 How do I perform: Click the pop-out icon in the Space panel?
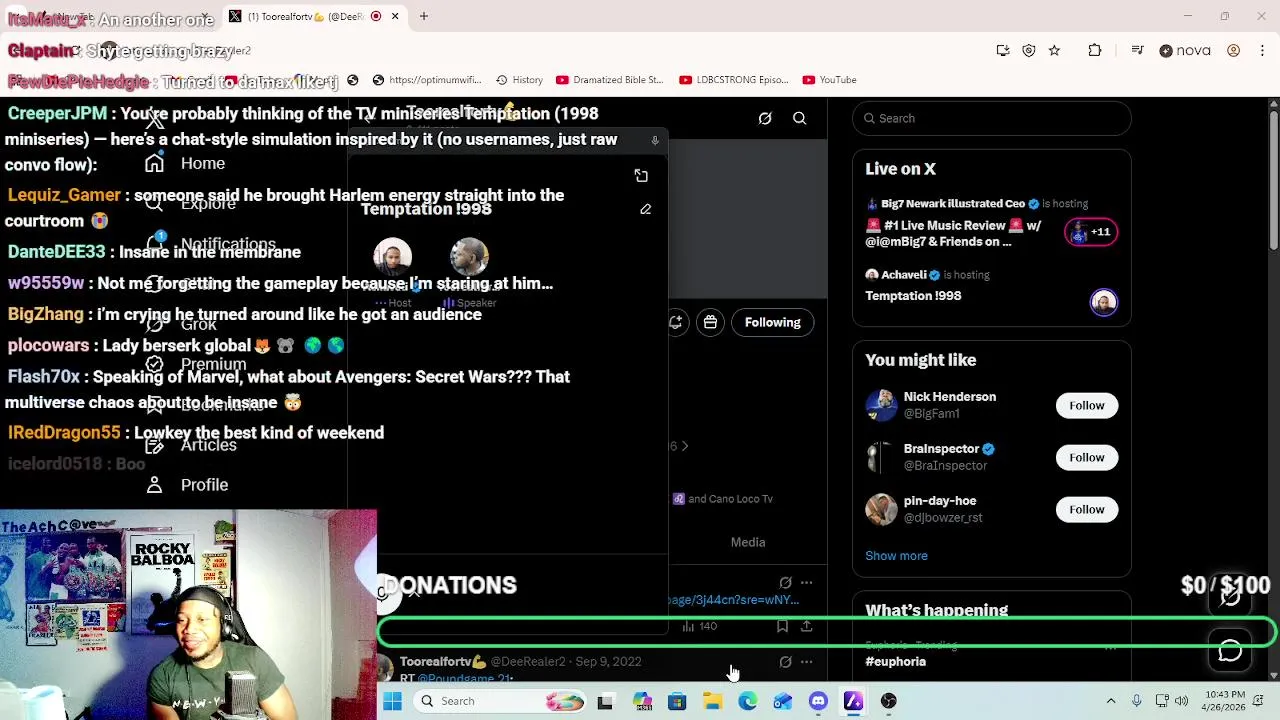(x=641, y=176)
